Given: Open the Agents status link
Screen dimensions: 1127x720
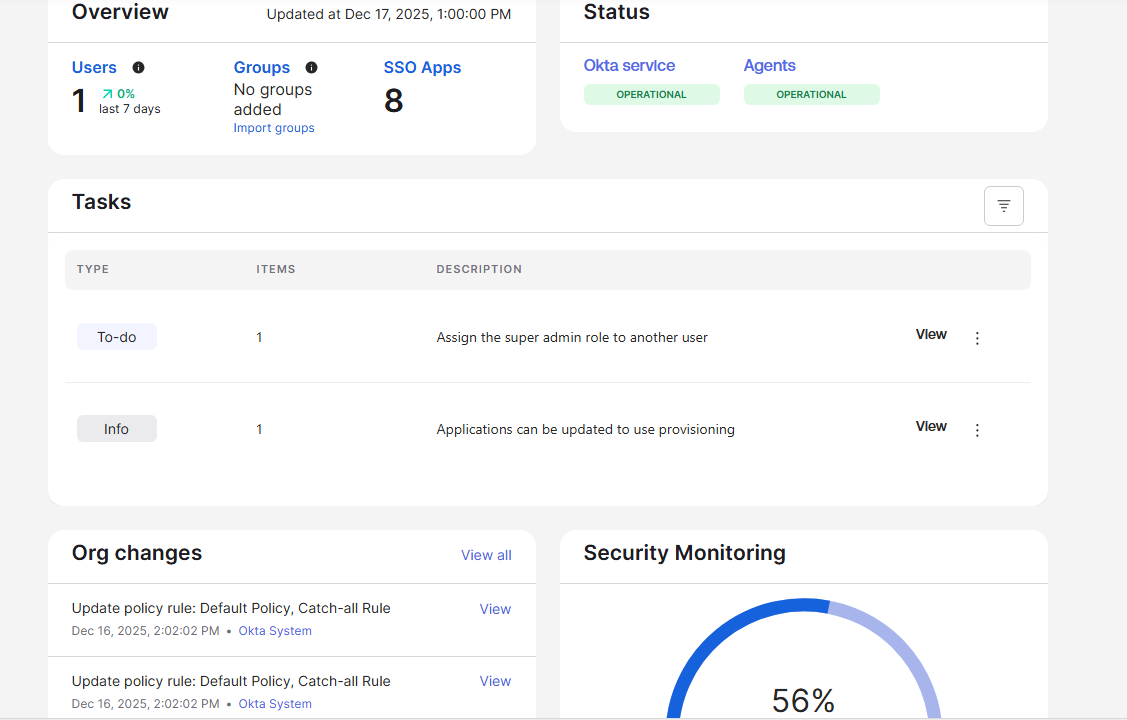Looking at the screenshot, I should (769, 65).
